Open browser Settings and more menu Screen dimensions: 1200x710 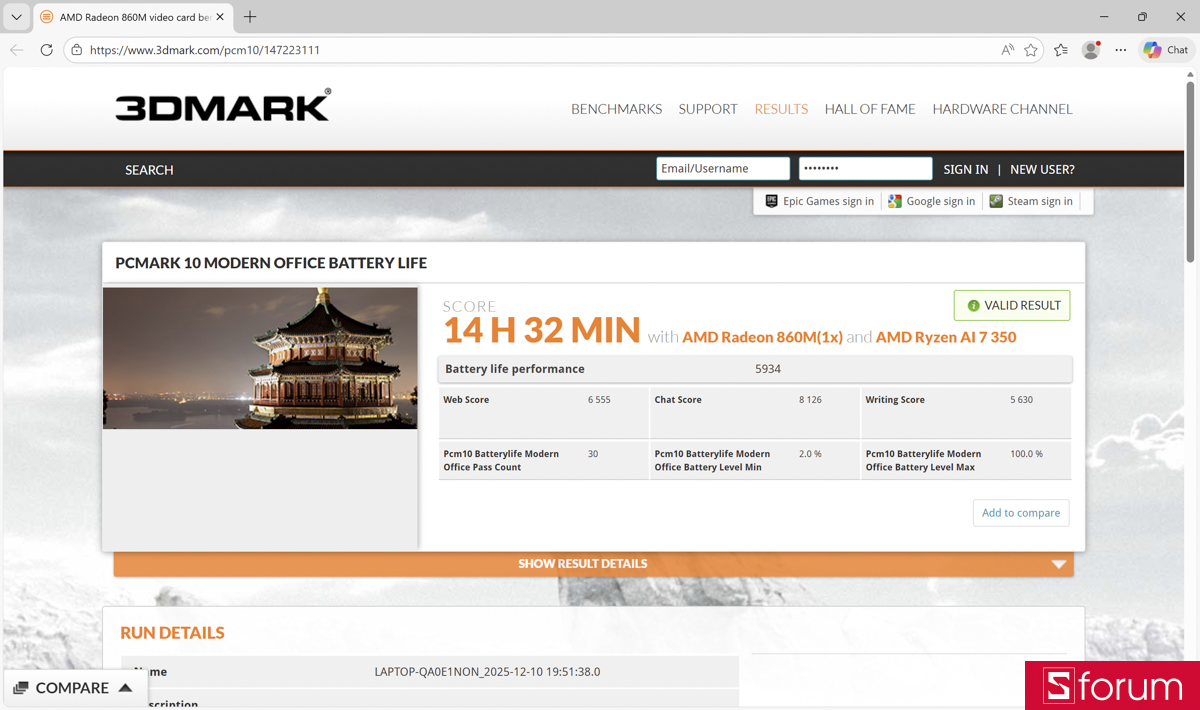click(1120, 49)
